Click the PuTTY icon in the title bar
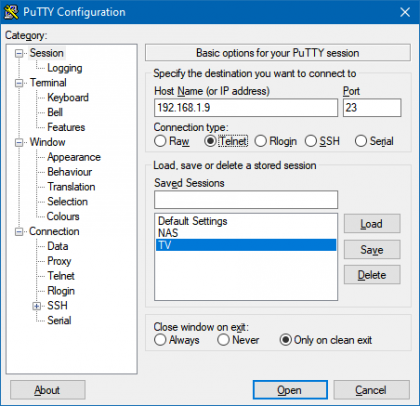The width and height of the screenshot is (420, 406). [x=11, y=12]
